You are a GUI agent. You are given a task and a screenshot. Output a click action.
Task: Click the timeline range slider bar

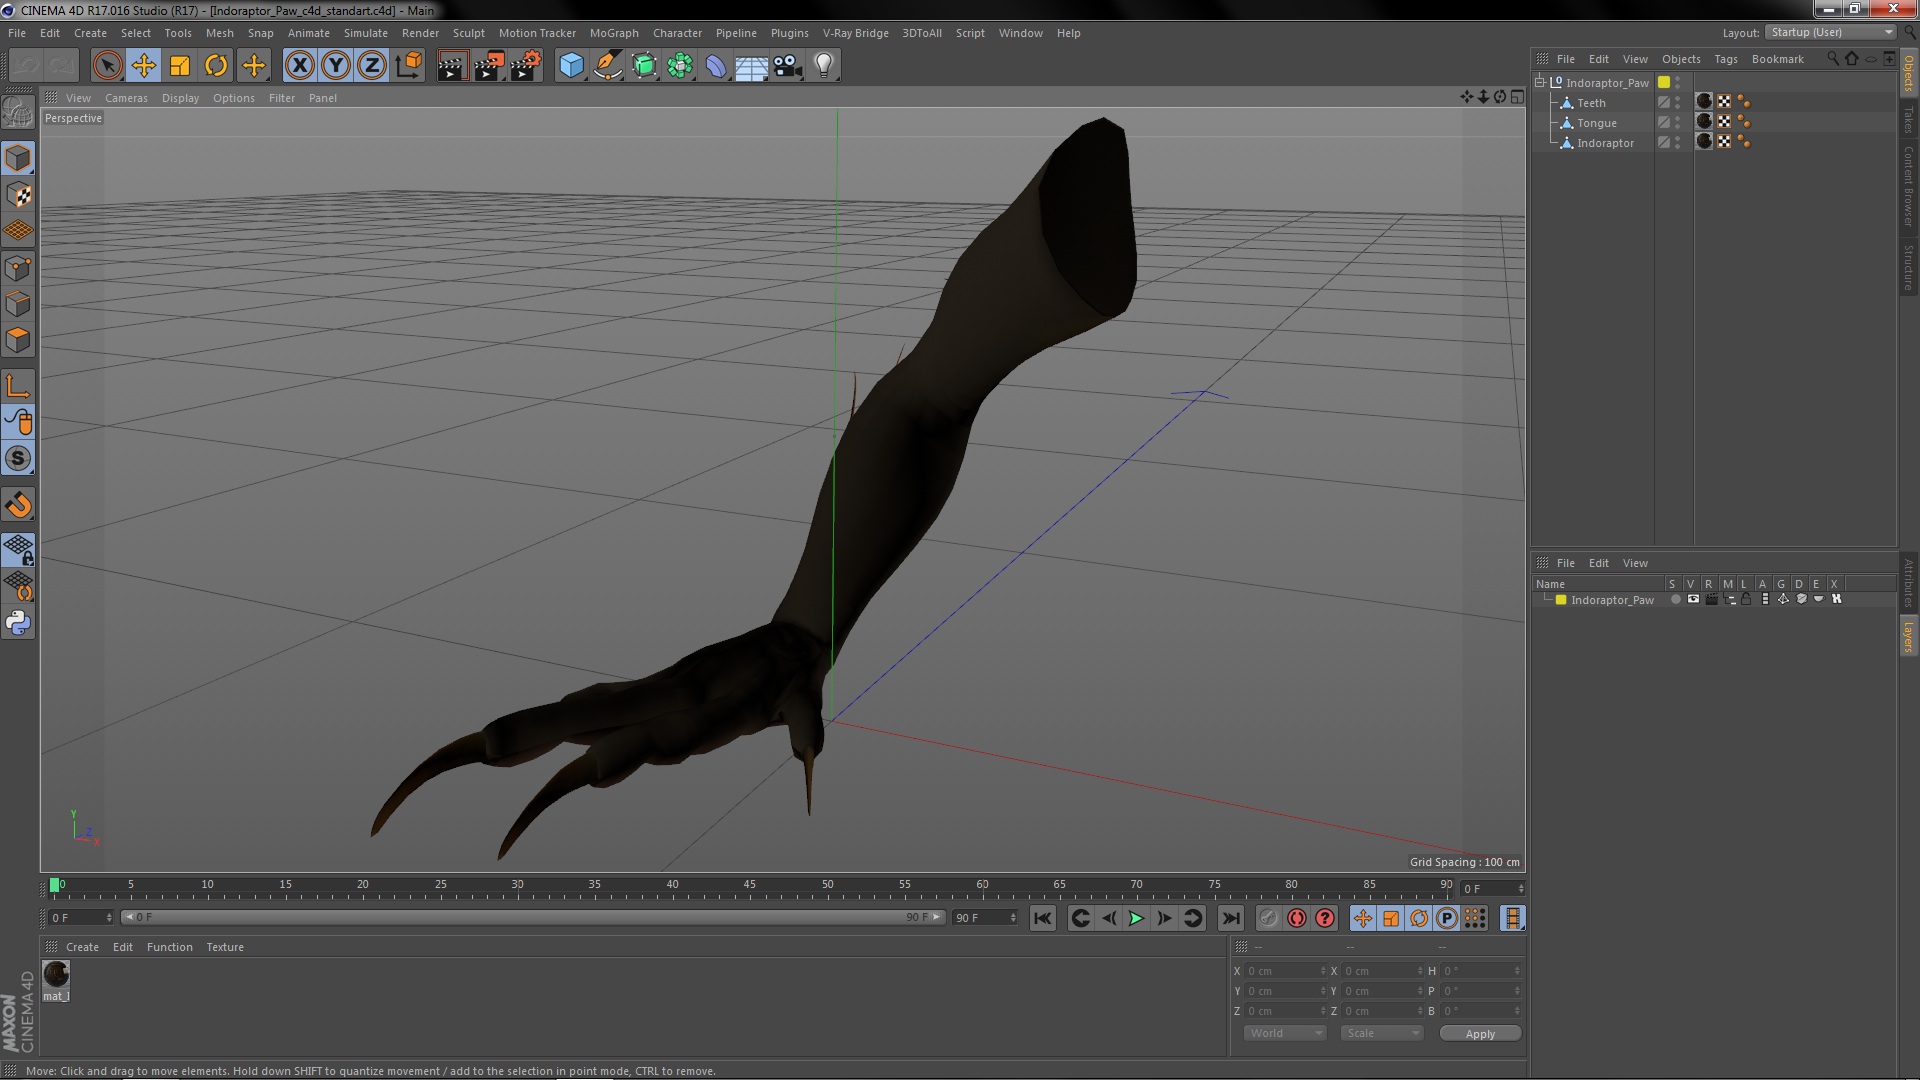coord(532,917)
